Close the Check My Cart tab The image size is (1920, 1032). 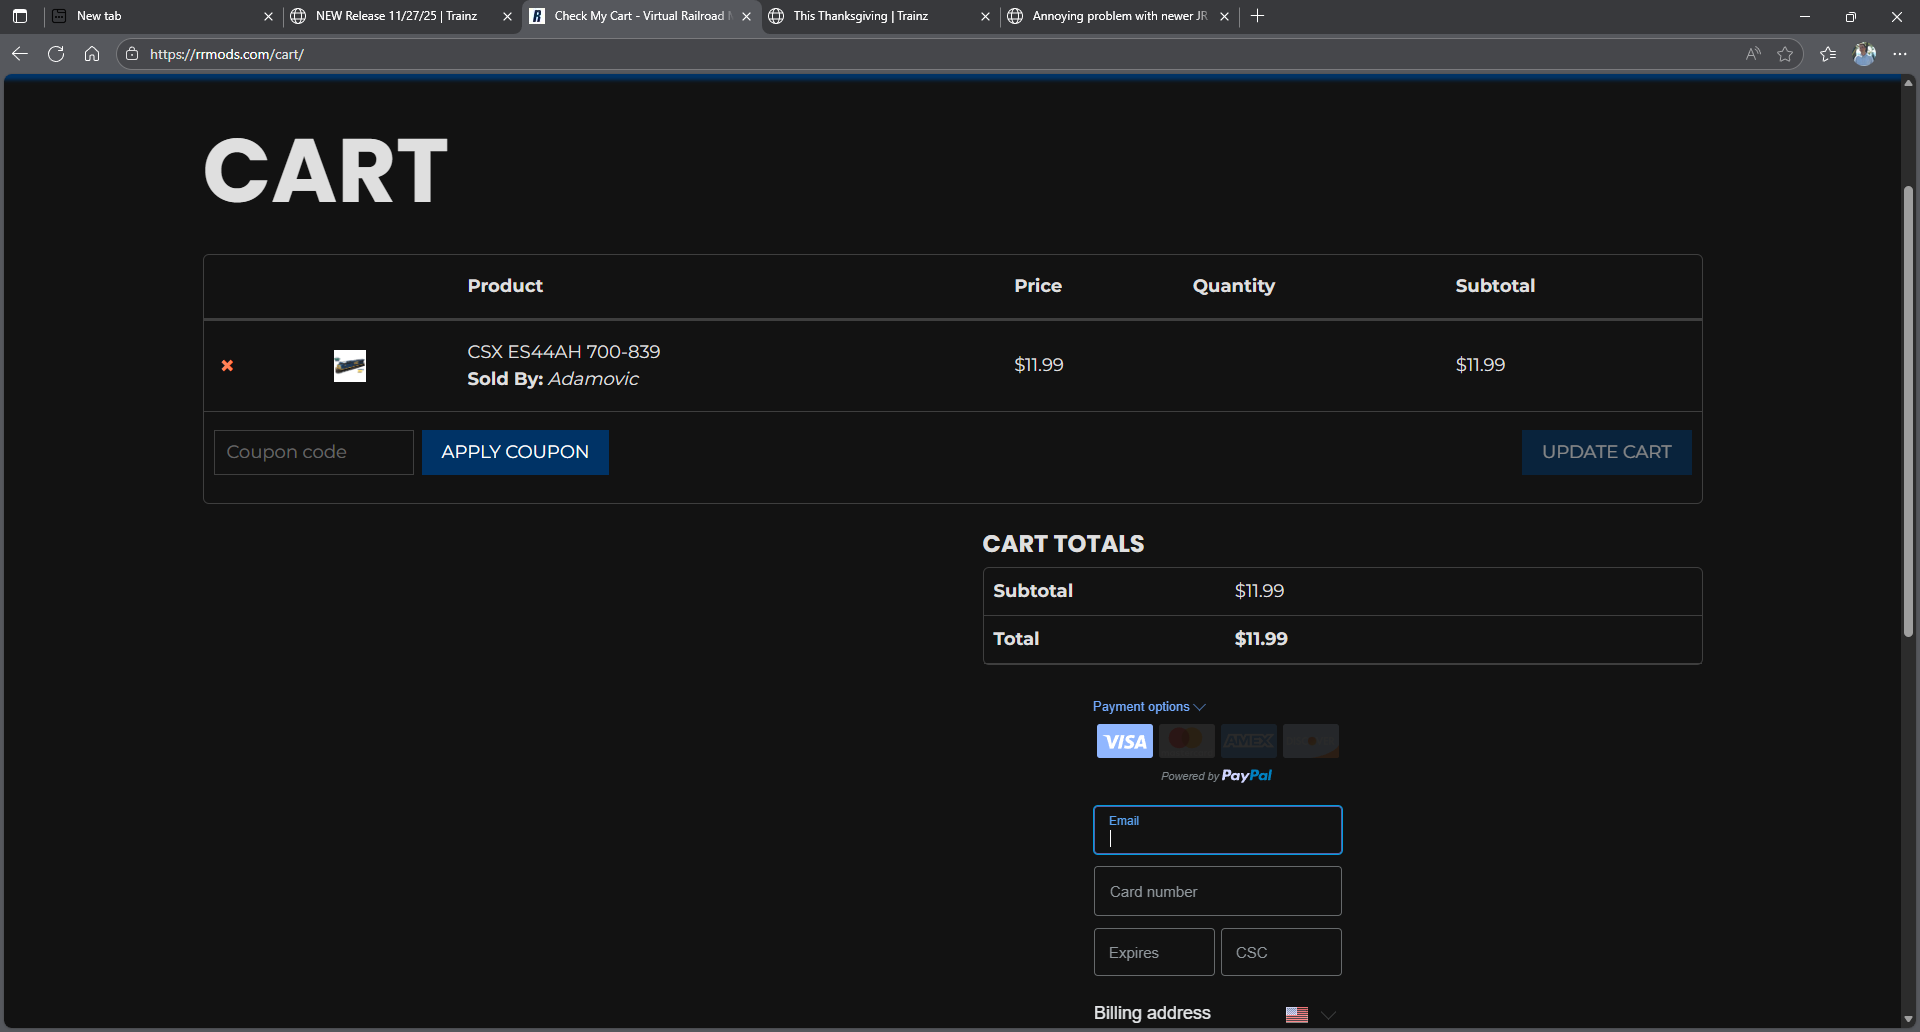[x=746, y=16]
